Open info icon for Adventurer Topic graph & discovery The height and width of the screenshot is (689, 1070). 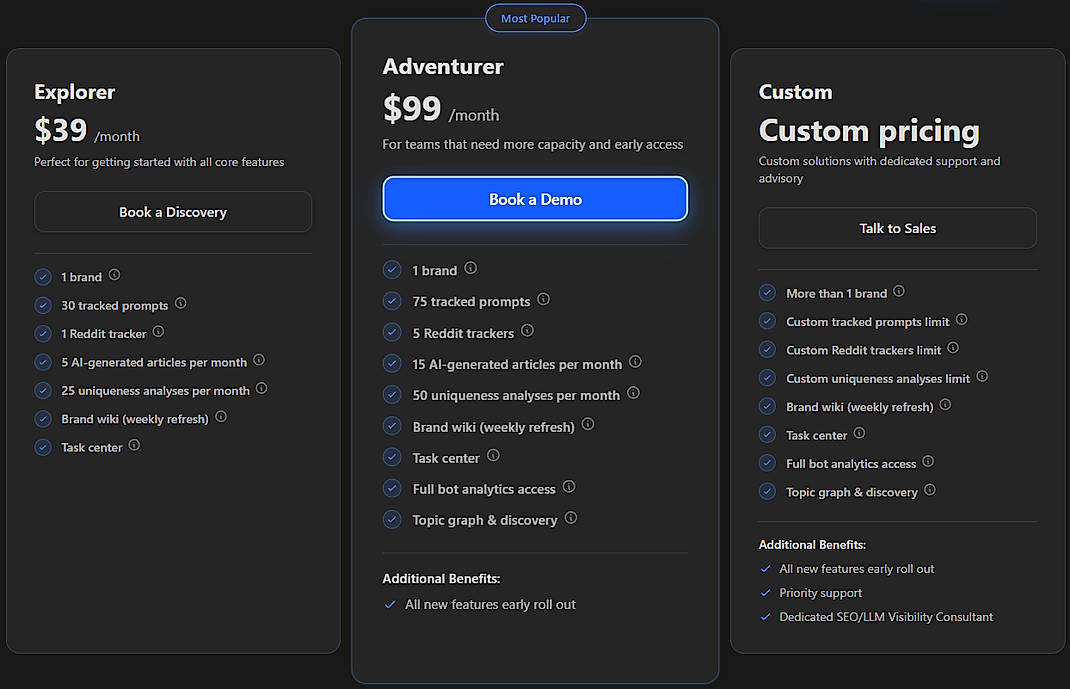[x=571, y=518]
